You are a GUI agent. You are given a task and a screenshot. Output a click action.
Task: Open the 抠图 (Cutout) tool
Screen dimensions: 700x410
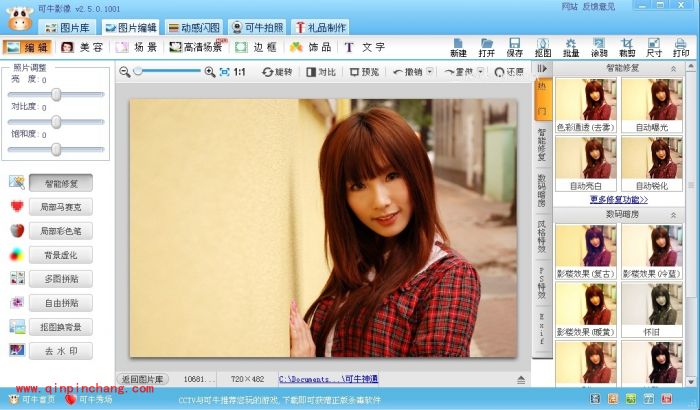[x=542, y=46]
